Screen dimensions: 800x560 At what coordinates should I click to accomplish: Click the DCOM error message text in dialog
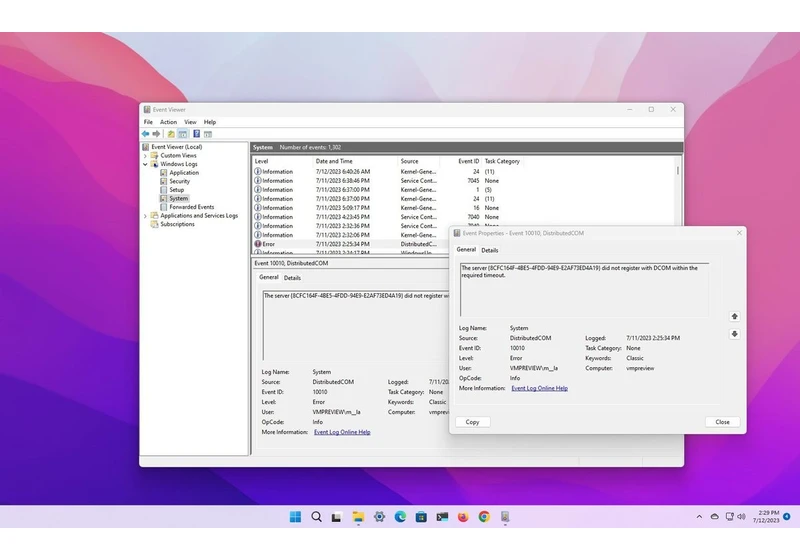click(579, 271)
